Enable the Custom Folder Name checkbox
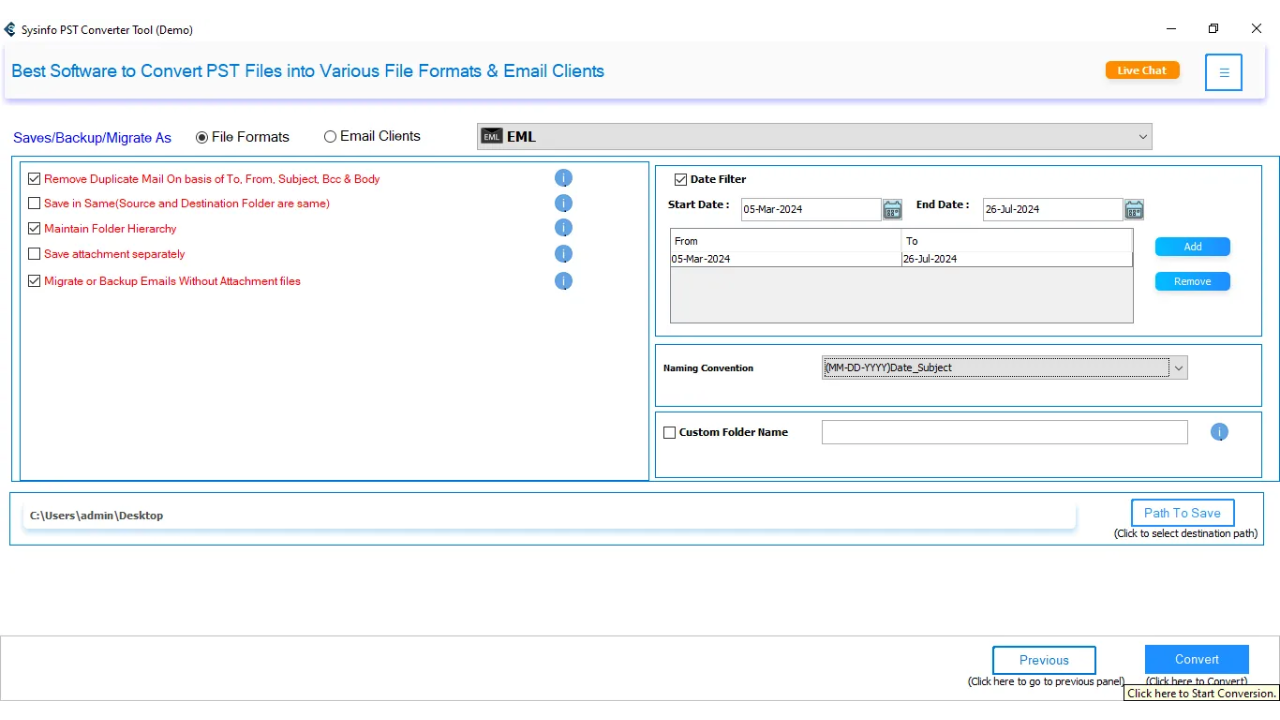The height and width of the screenshot is (720, 1280). point(670,433)
